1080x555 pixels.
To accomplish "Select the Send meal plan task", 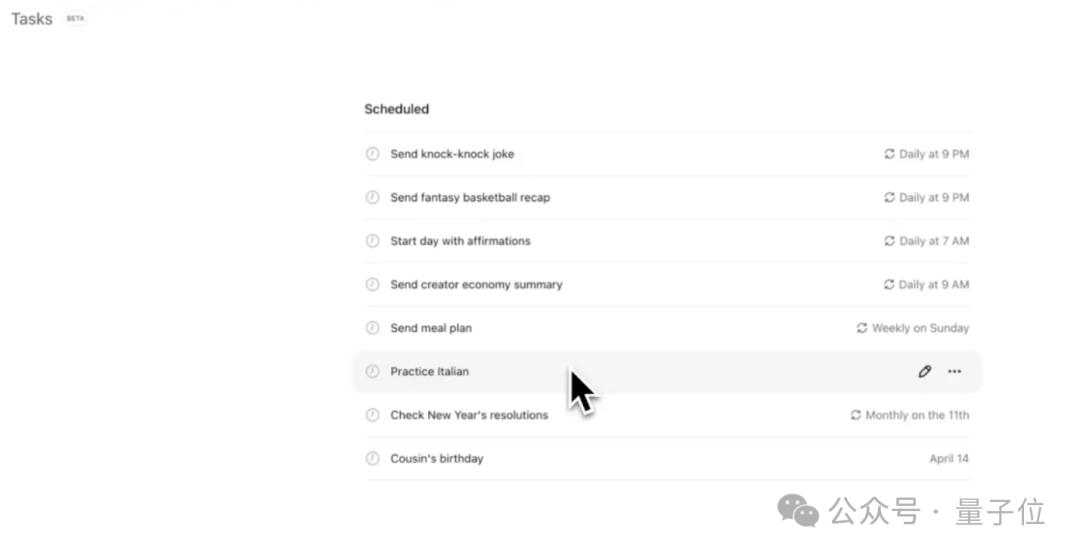I will point(431,328).
